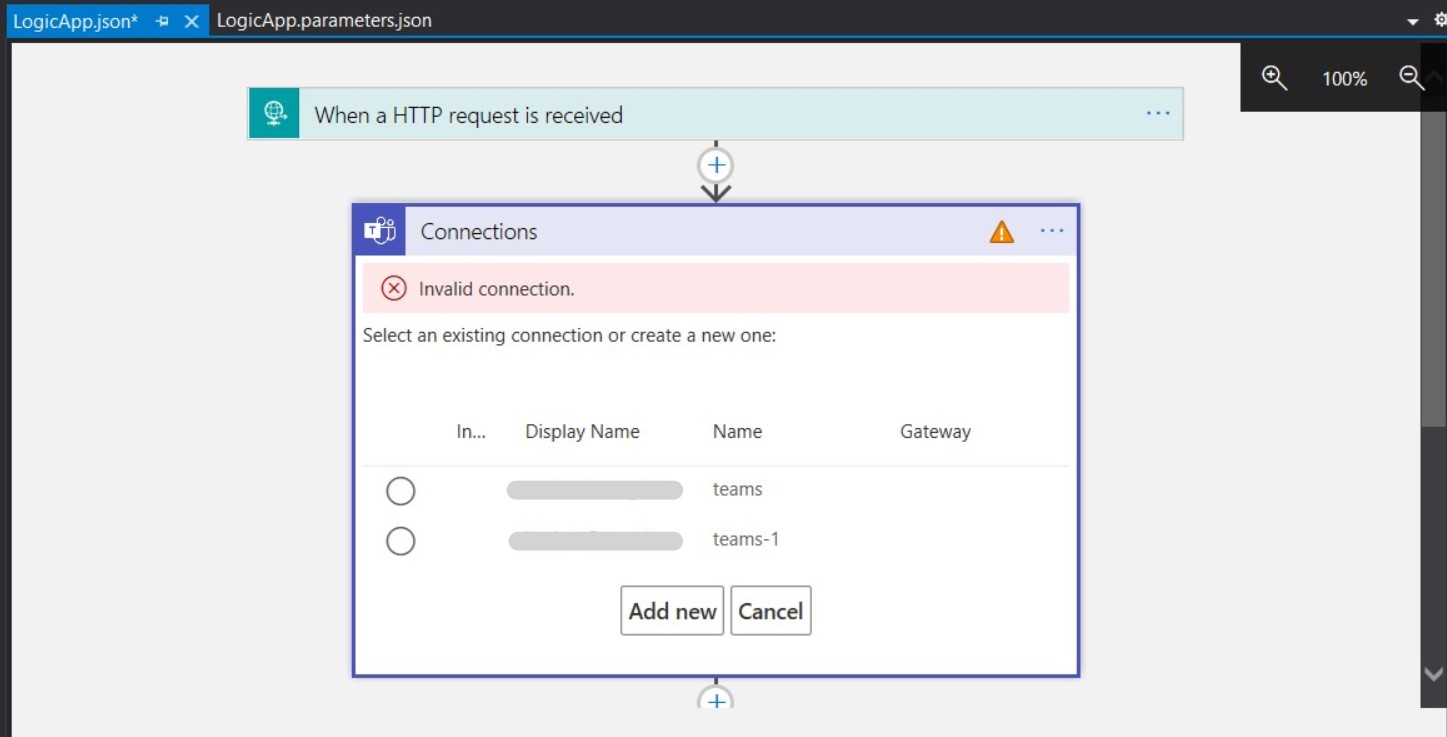Click the Gateway column header
This screenshot has height=737, width=1447.
935,432
